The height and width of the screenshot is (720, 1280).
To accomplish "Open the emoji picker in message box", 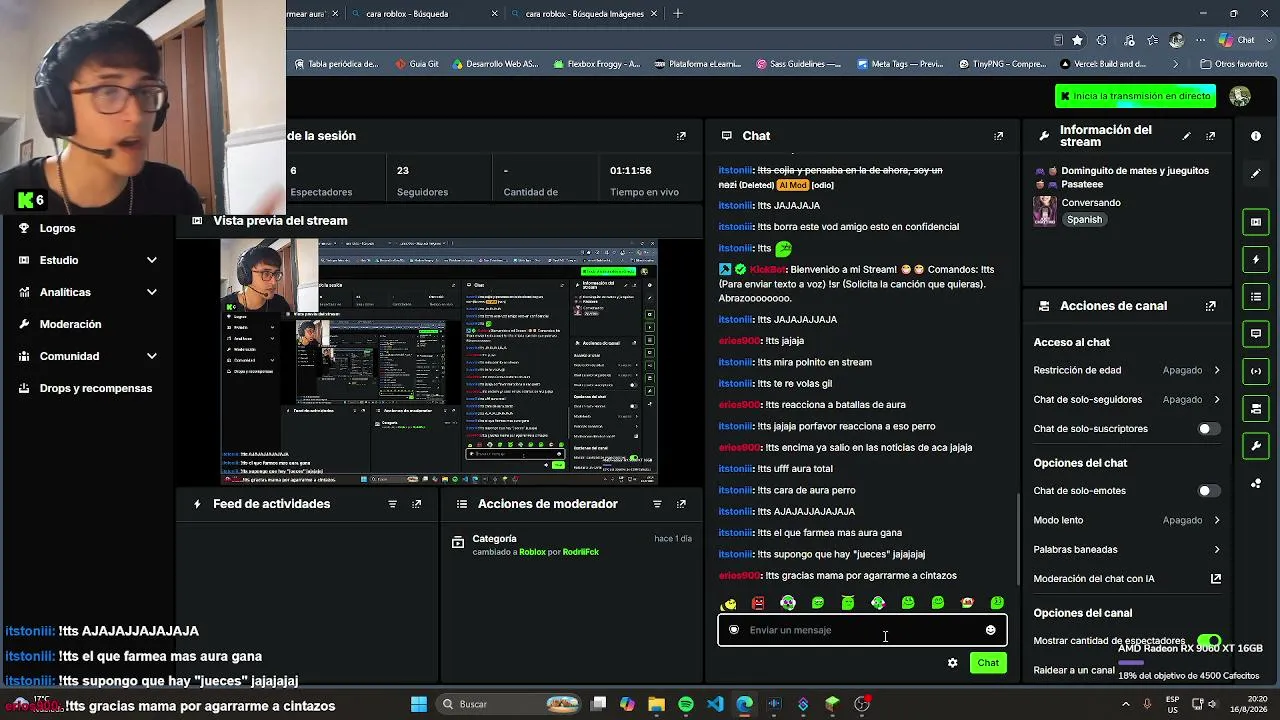I will [990, 630].
